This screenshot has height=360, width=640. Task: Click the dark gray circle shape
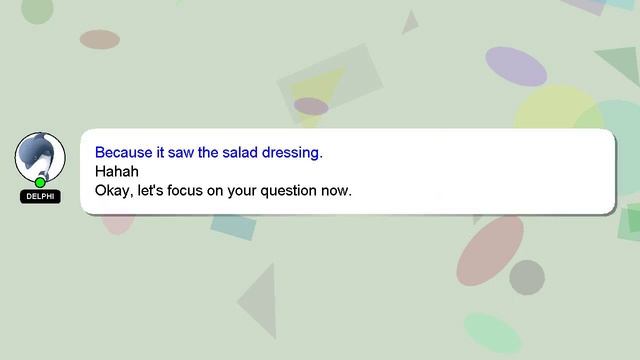coord(527,278)
